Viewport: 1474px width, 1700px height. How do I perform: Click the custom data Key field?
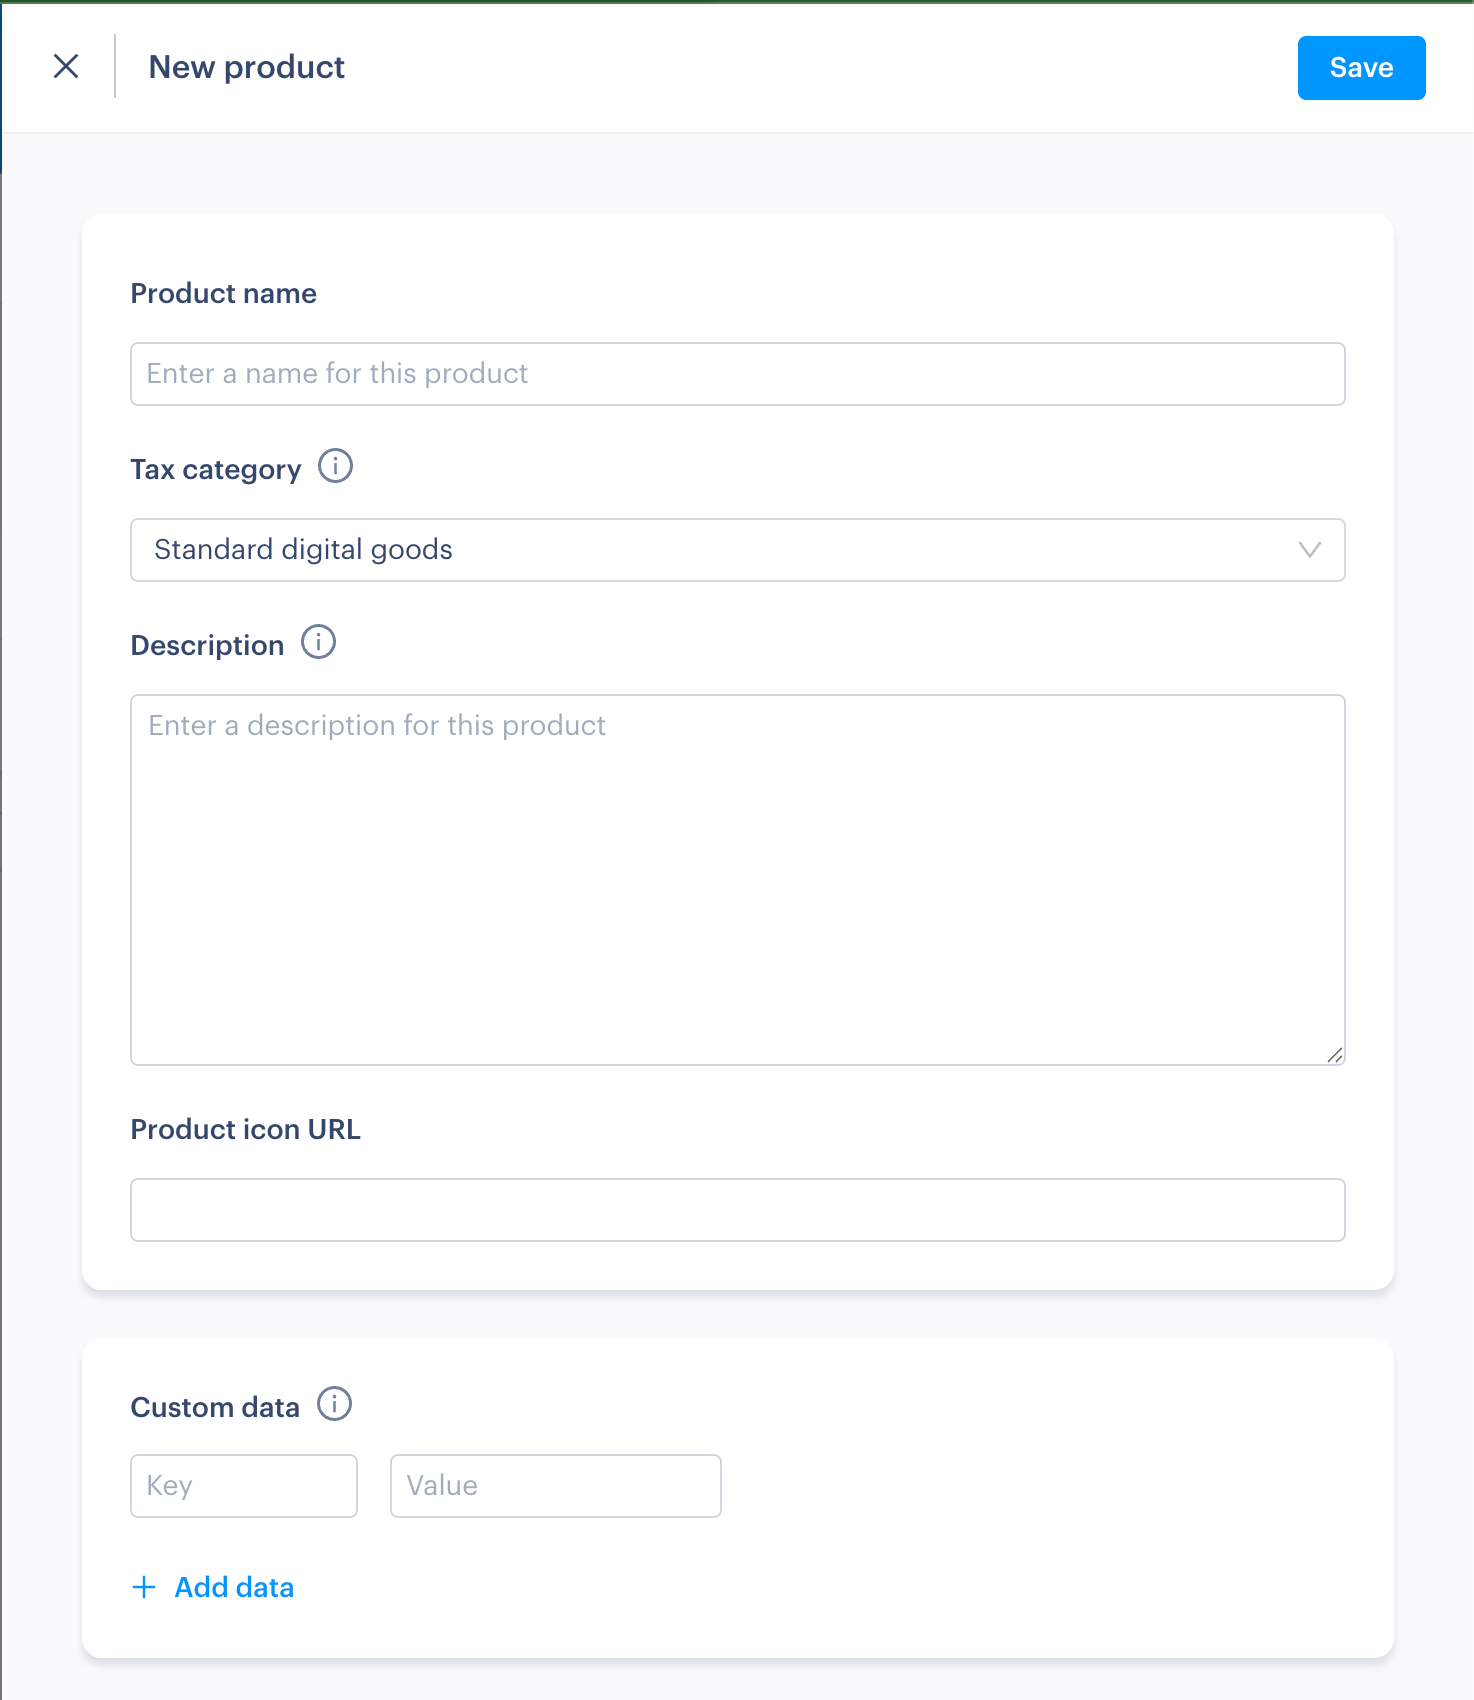(243, 1486)
